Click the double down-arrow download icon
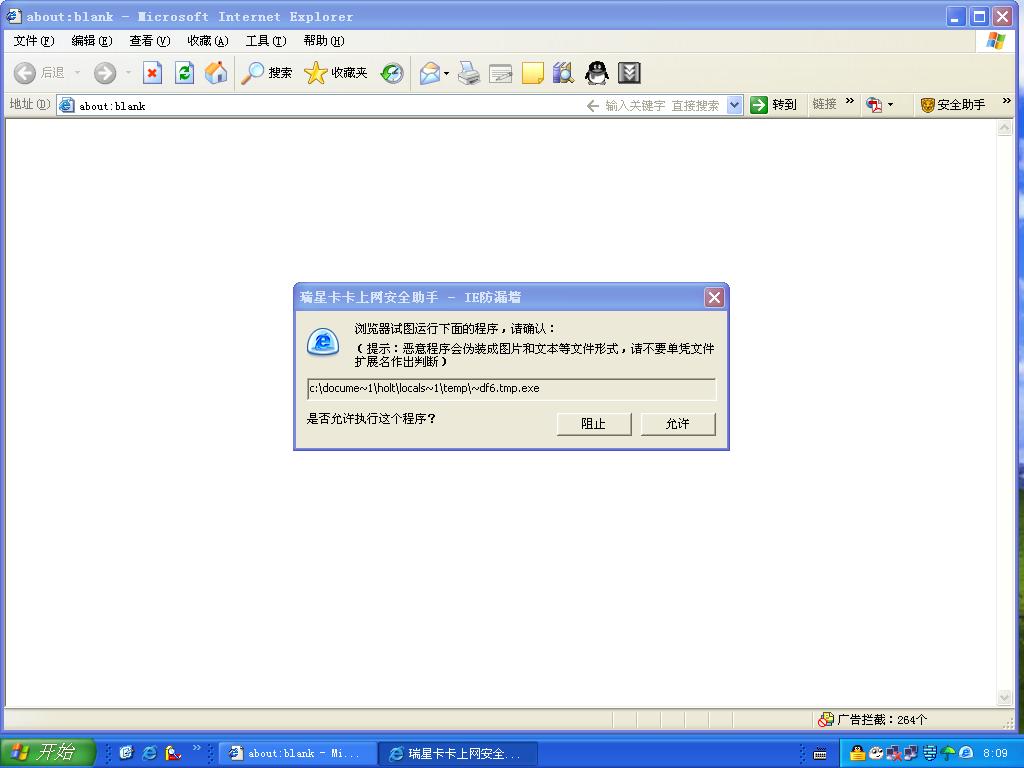This screenshot has width=1024, height=768. pyautogui.click(x=629, y=72)
